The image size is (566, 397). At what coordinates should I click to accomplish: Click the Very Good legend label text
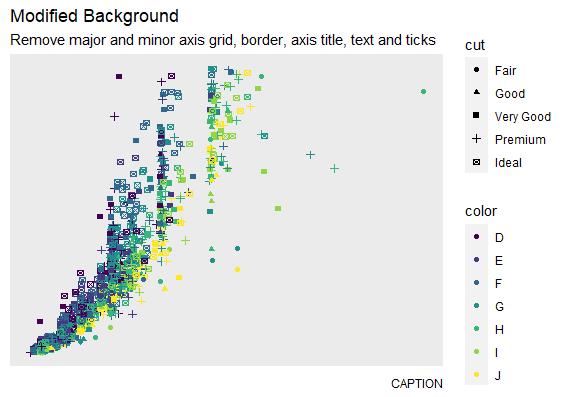click(x=523, y=117)
